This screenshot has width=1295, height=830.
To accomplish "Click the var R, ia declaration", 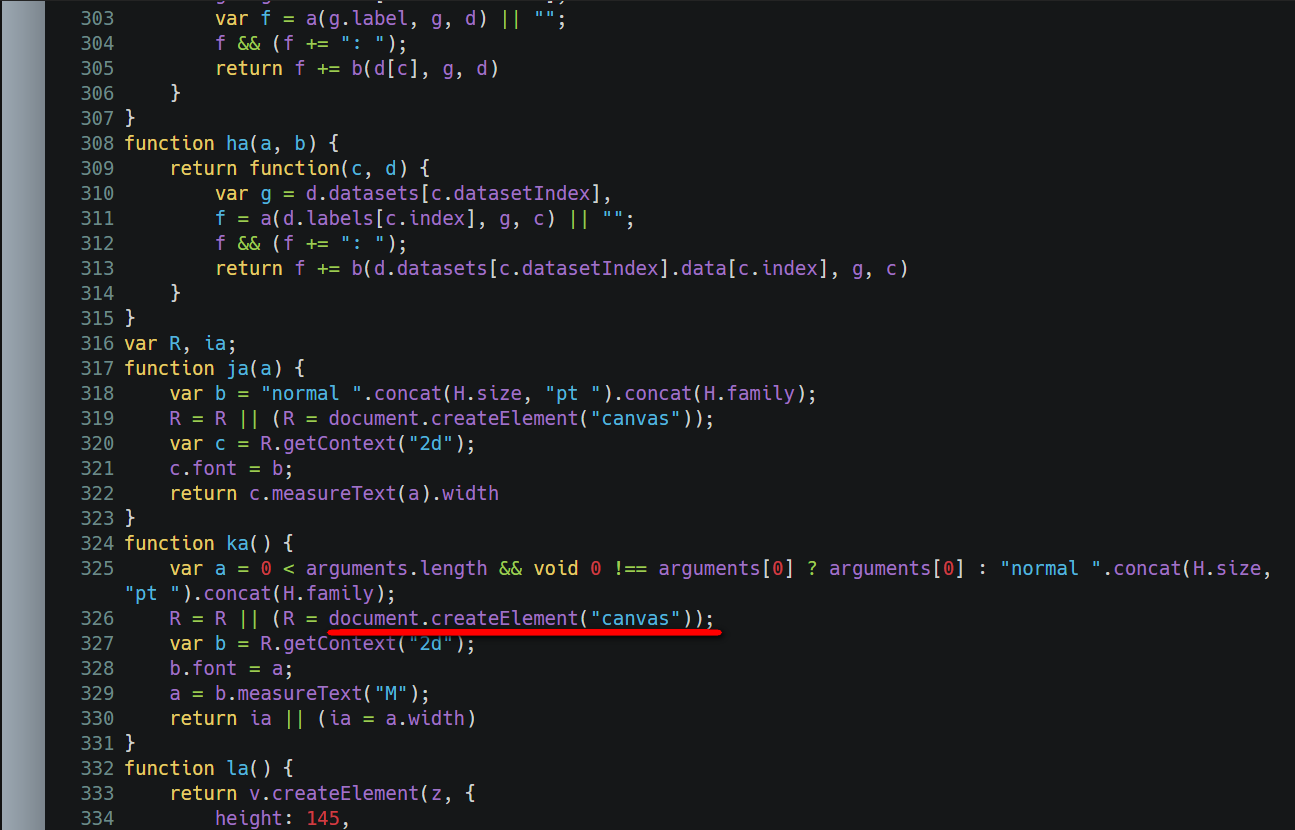I will [x=181, y=343].
